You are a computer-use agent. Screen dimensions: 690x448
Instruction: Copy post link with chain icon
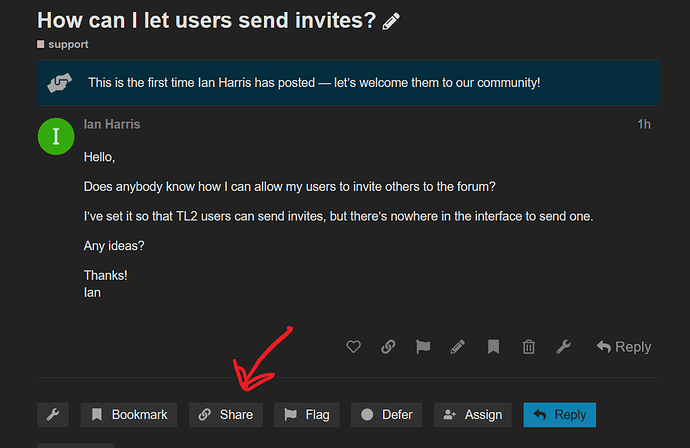point(388,347)
